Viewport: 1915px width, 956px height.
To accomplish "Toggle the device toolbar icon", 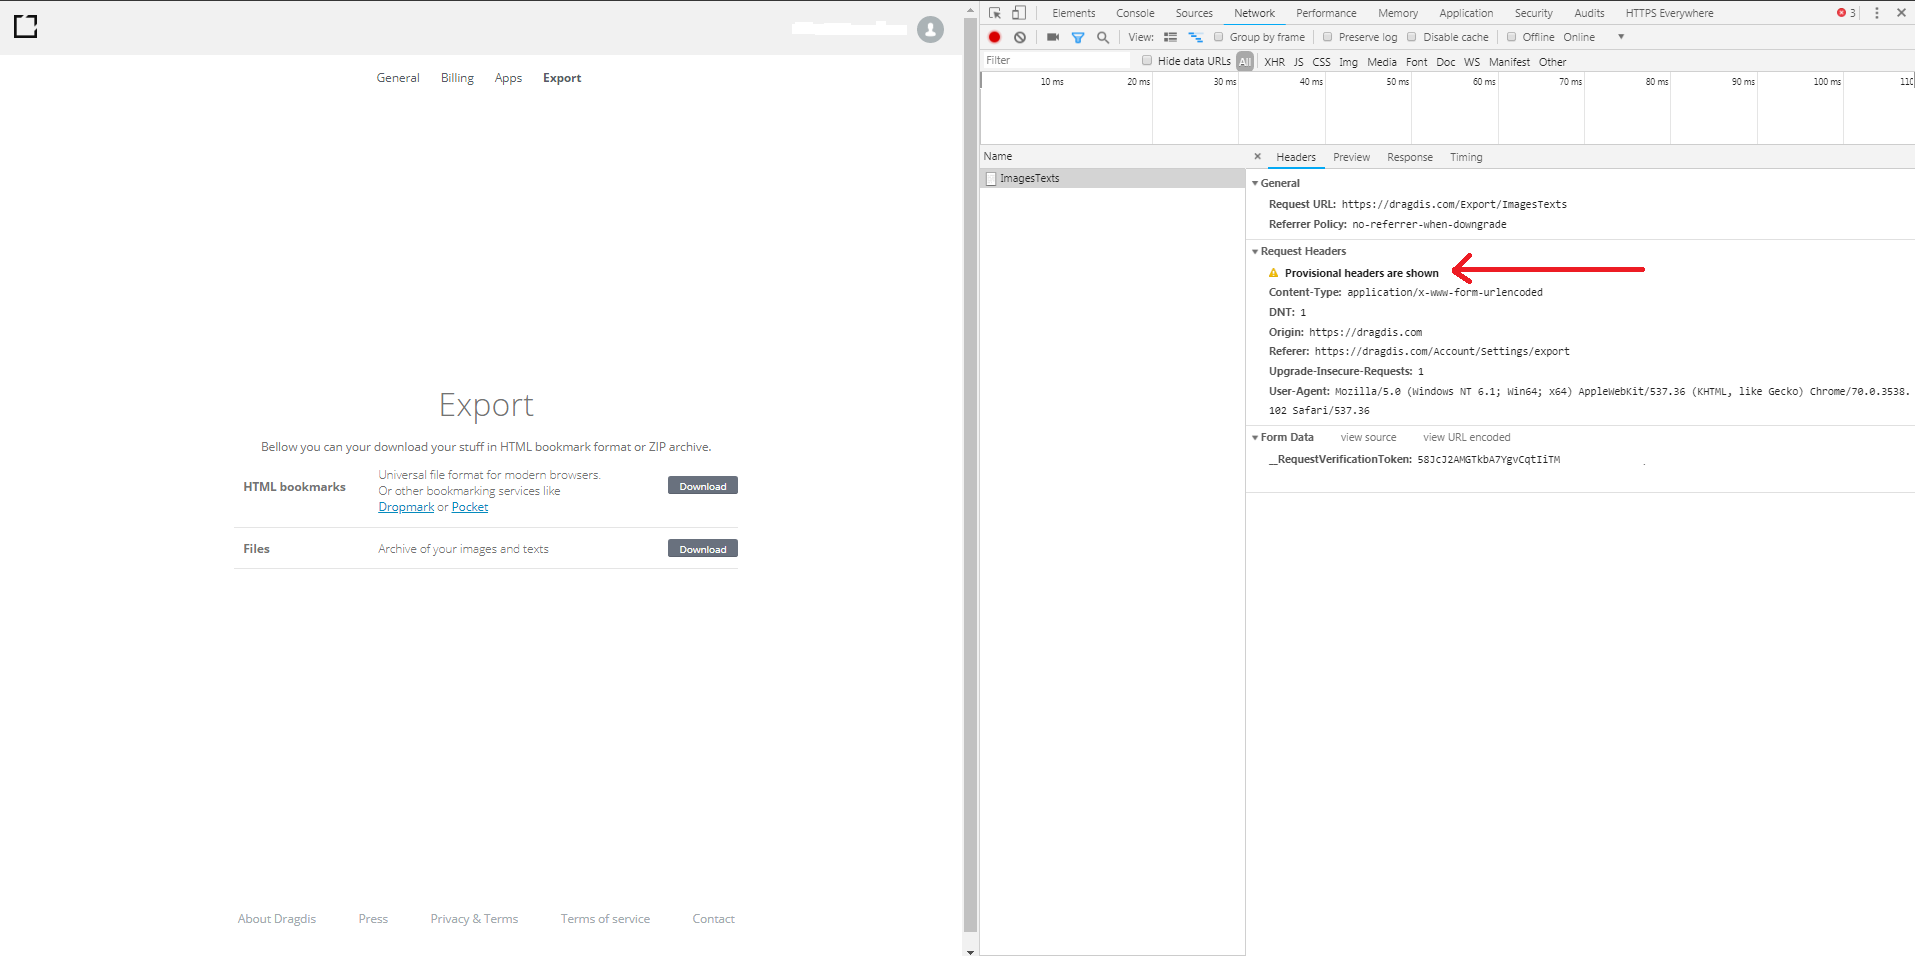I will (x=1019, y=13).
